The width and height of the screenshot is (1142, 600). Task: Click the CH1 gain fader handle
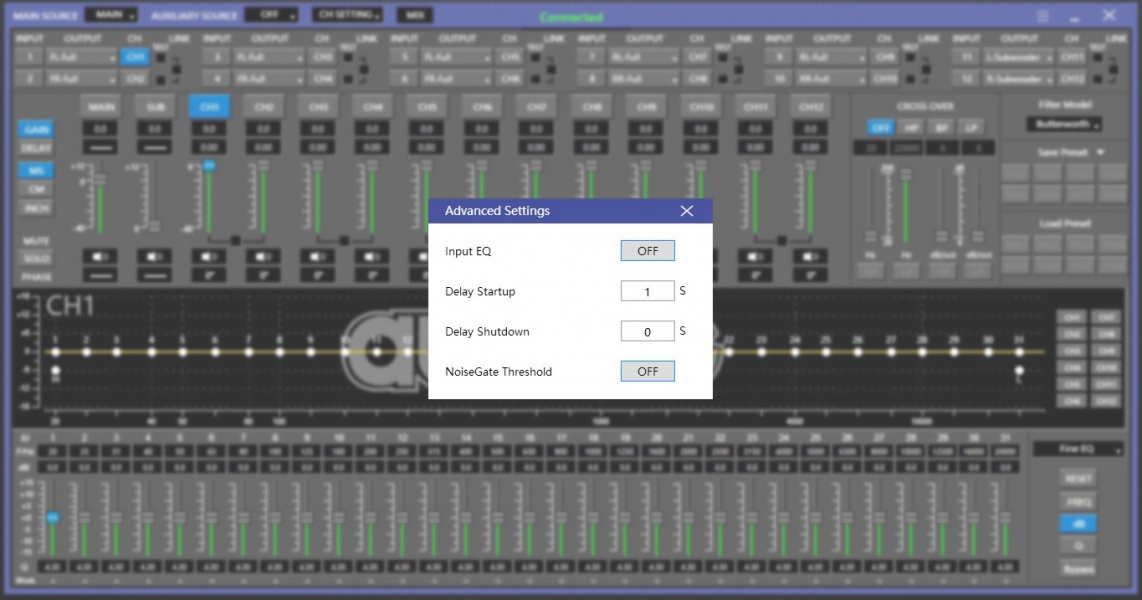click(x=209, y=166)
